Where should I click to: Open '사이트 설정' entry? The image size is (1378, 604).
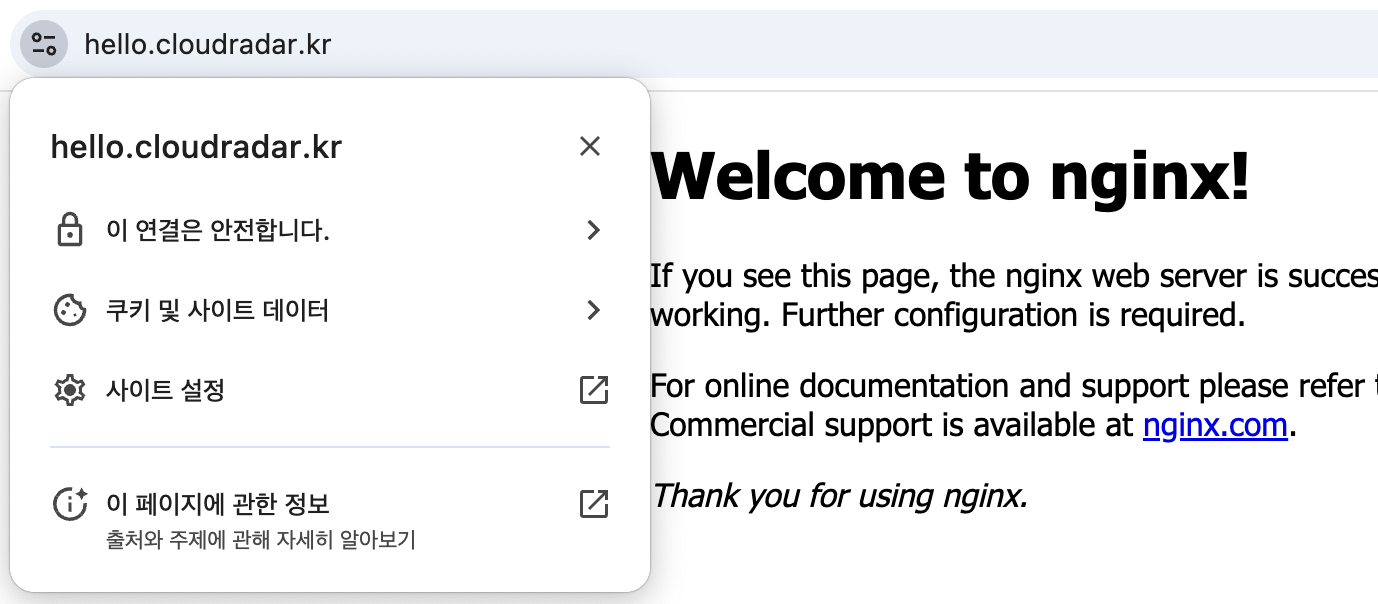pyautogui.click(x=330, y=390)
